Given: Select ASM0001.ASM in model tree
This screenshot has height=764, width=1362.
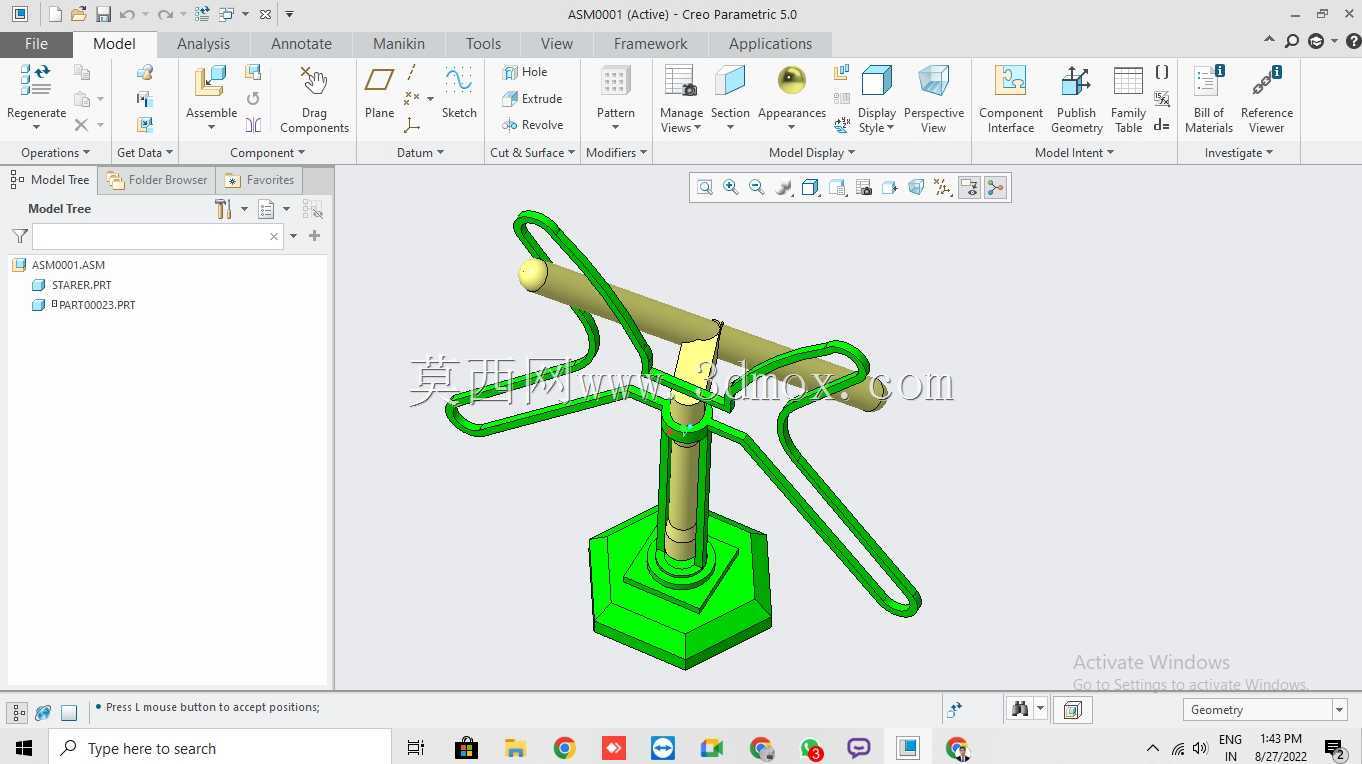Looking at the screenshot, I should pos(68,265).
